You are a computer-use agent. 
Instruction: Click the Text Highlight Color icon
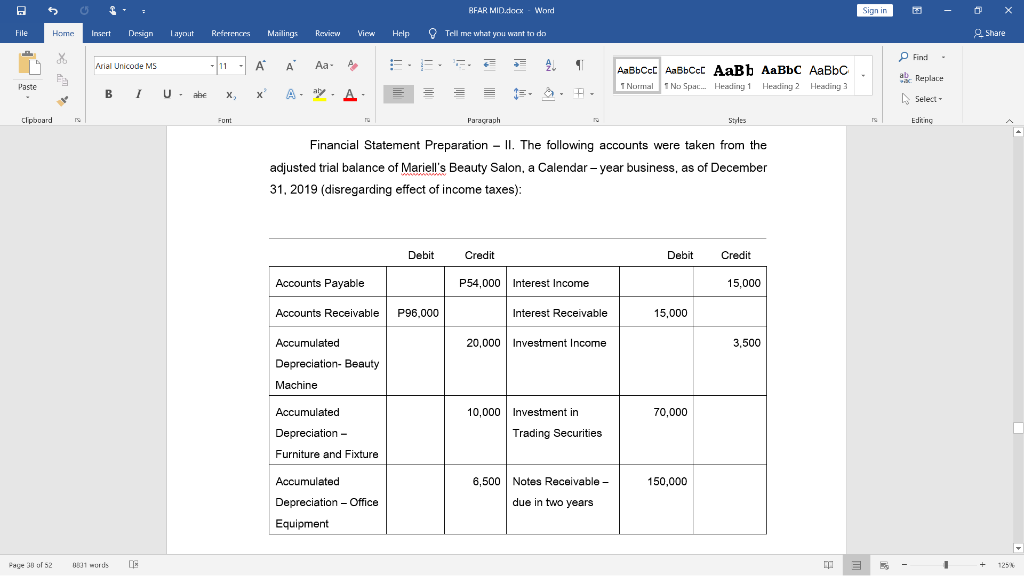[321, 94]
